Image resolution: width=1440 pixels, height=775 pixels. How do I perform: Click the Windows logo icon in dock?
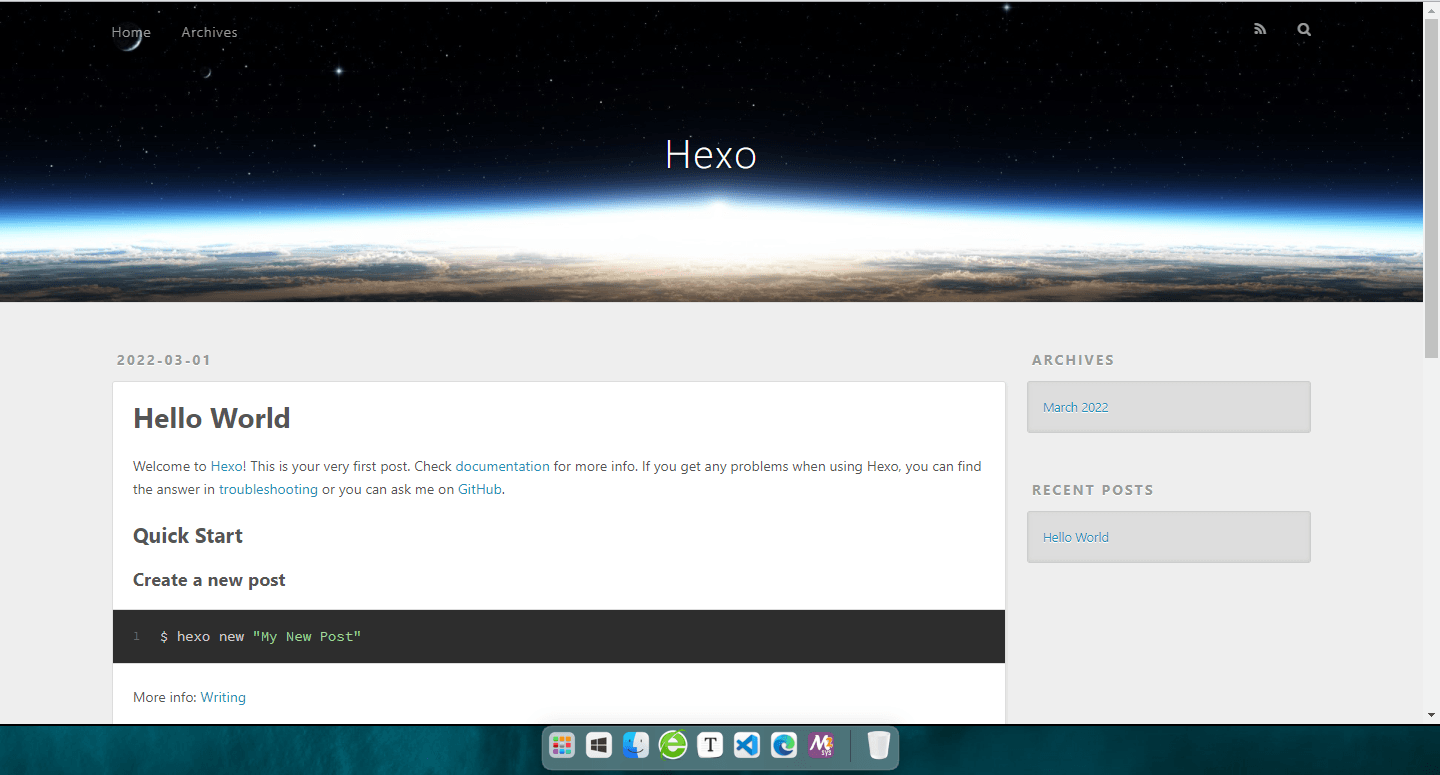pos(599,745)
